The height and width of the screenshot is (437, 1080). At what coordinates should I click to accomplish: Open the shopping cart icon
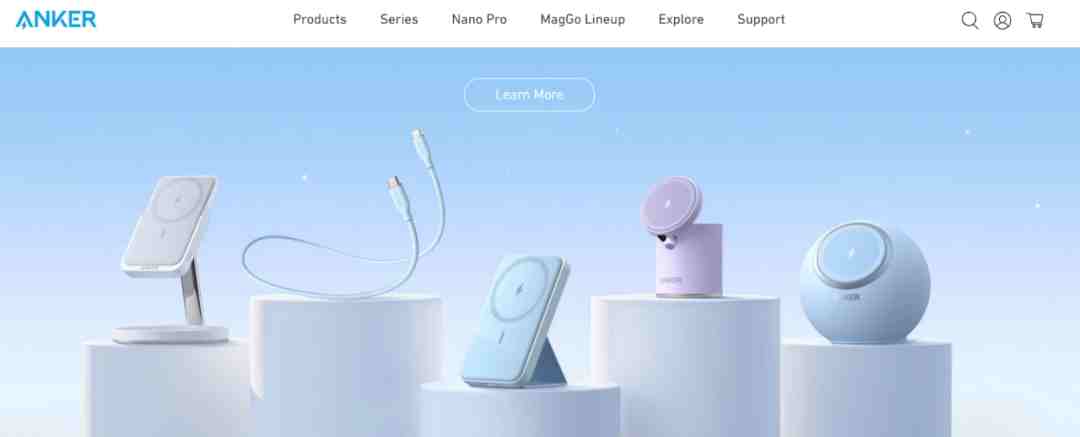(1035, 20)
